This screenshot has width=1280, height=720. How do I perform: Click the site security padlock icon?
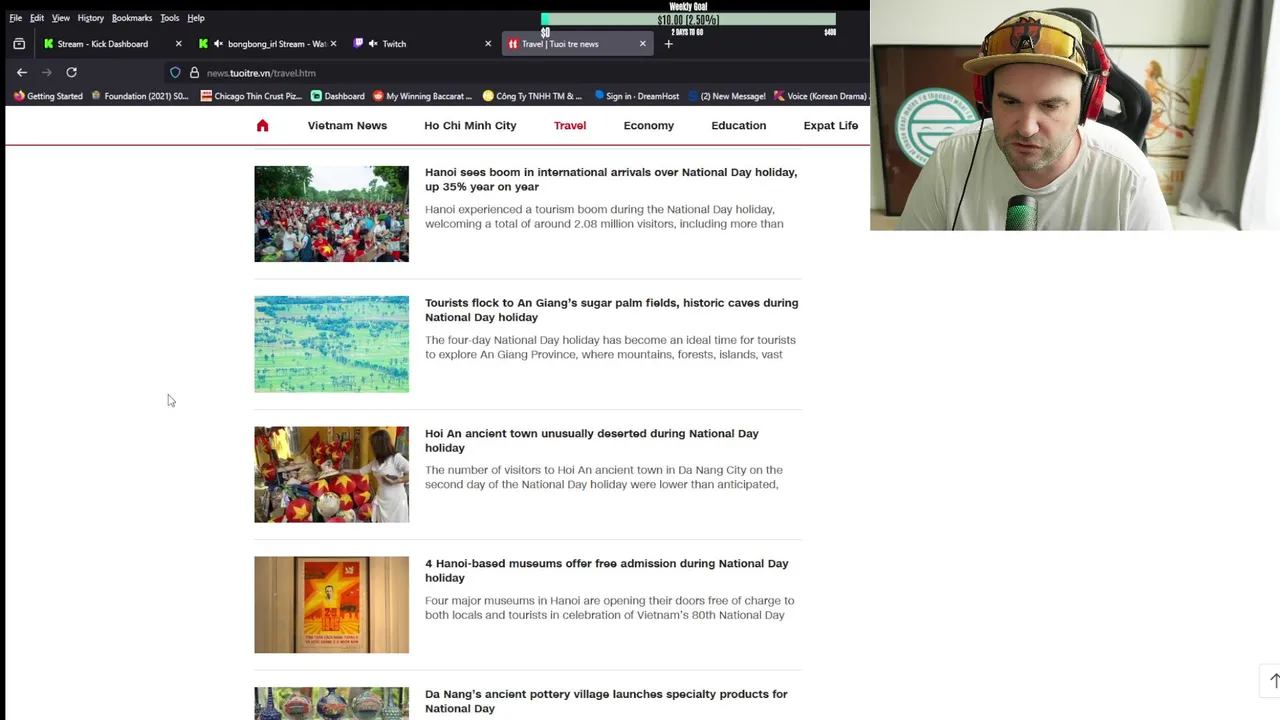tap(194, 72)
